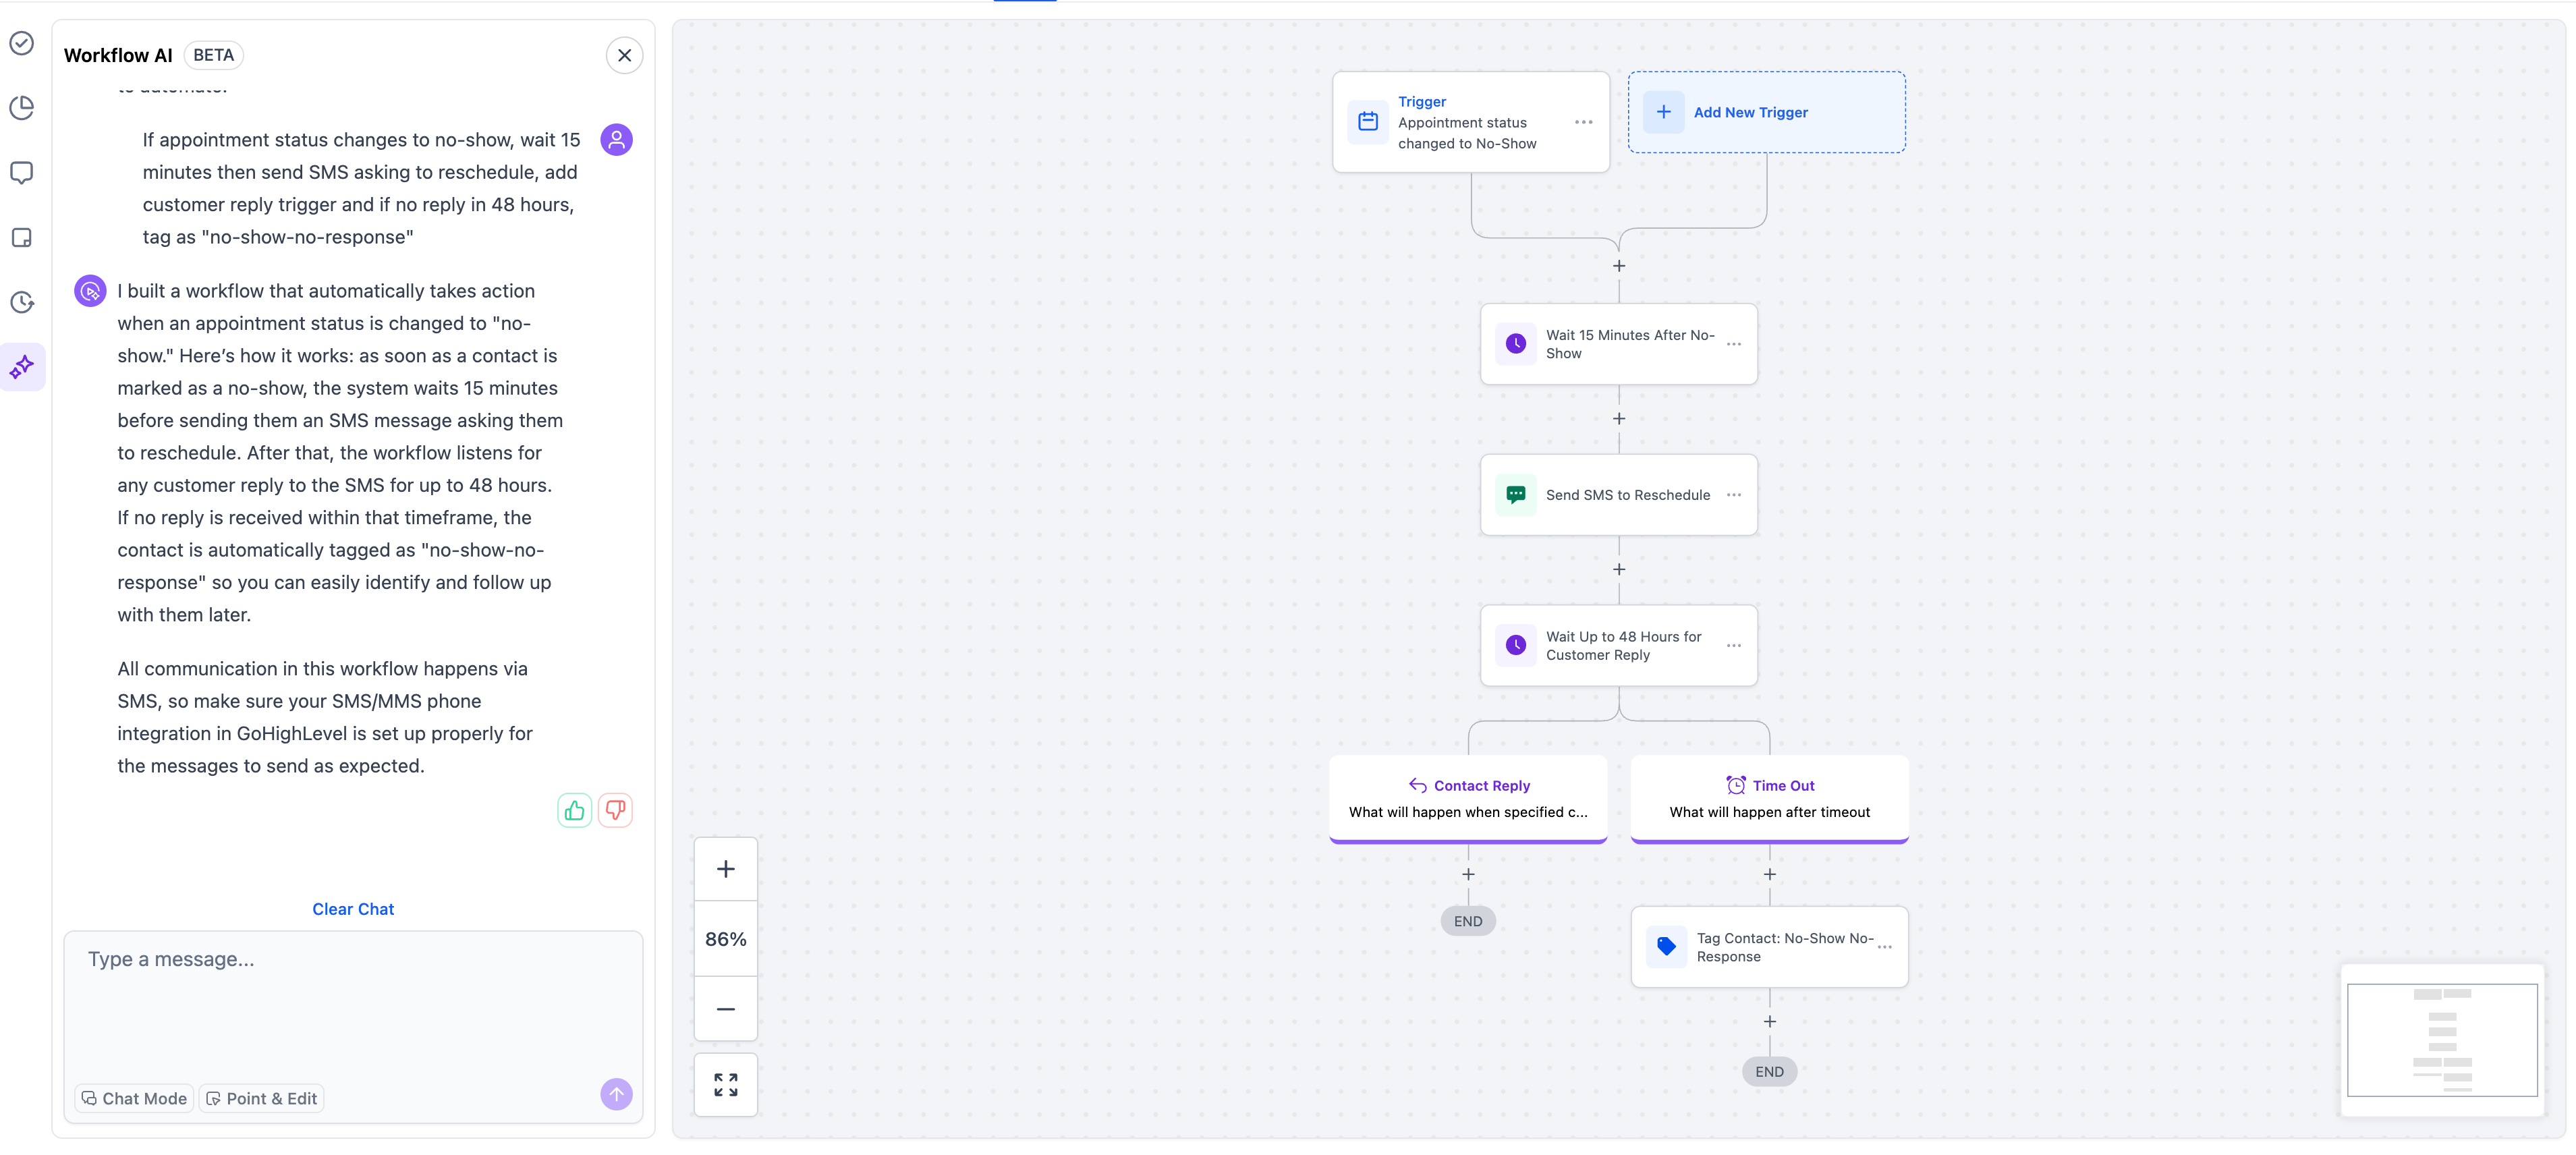Switch to Point & Edit mode
2576x1155 pixels.
click(x=262, y=1098)
